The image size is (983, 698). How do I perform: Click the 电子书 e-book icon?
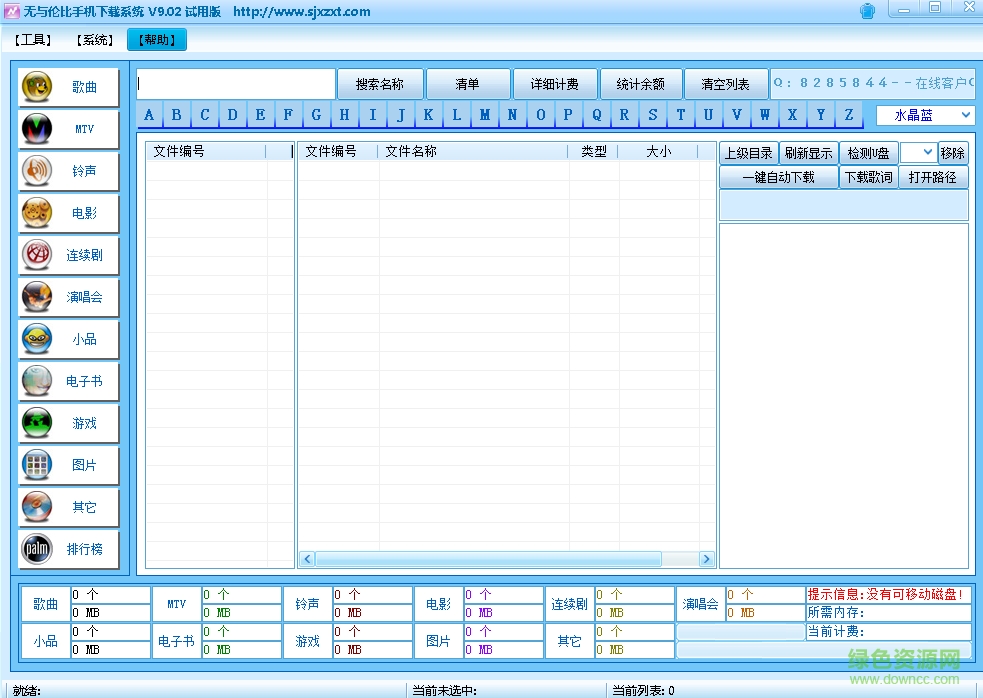[x=37, y=382]
